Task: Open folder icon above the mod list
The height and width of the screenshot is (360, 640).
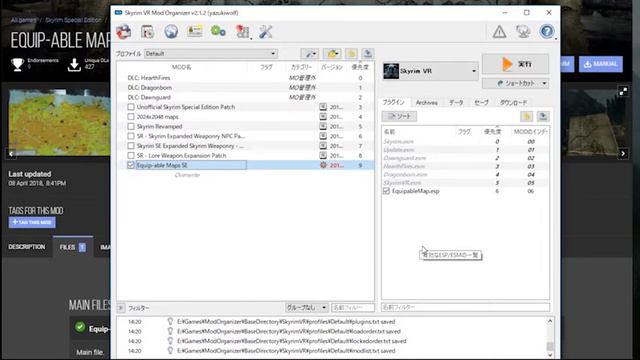Action: 332,54
